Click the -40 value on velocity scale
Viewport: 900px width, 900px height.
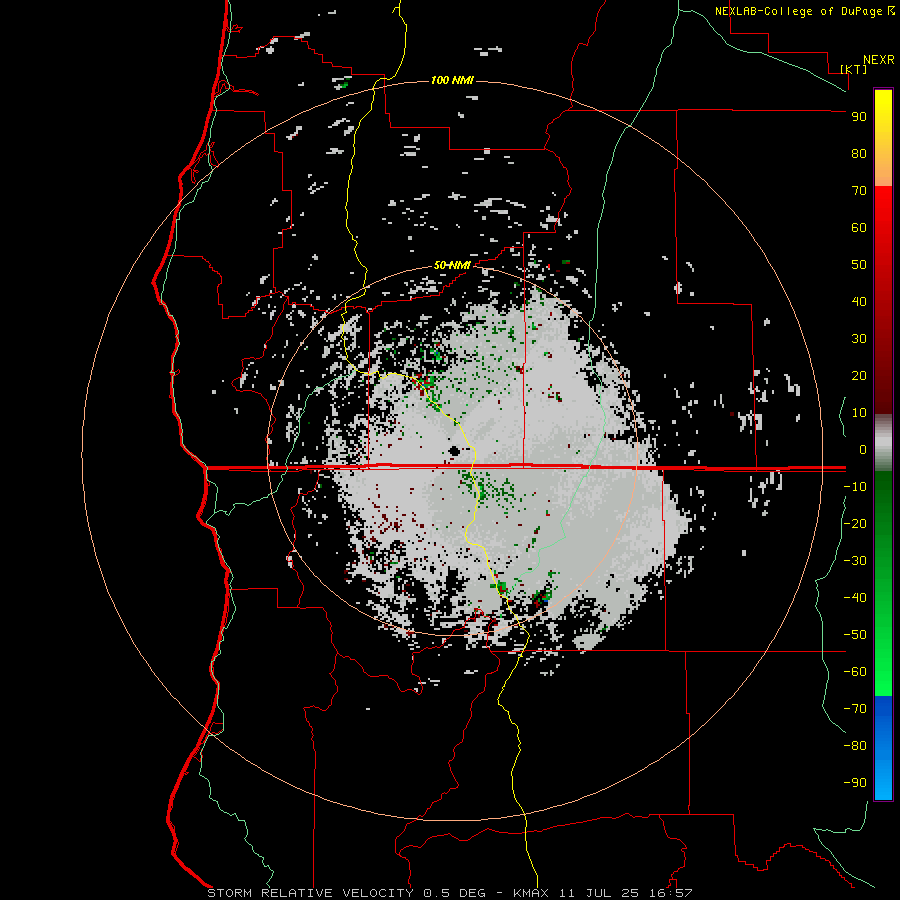point(855,598)
